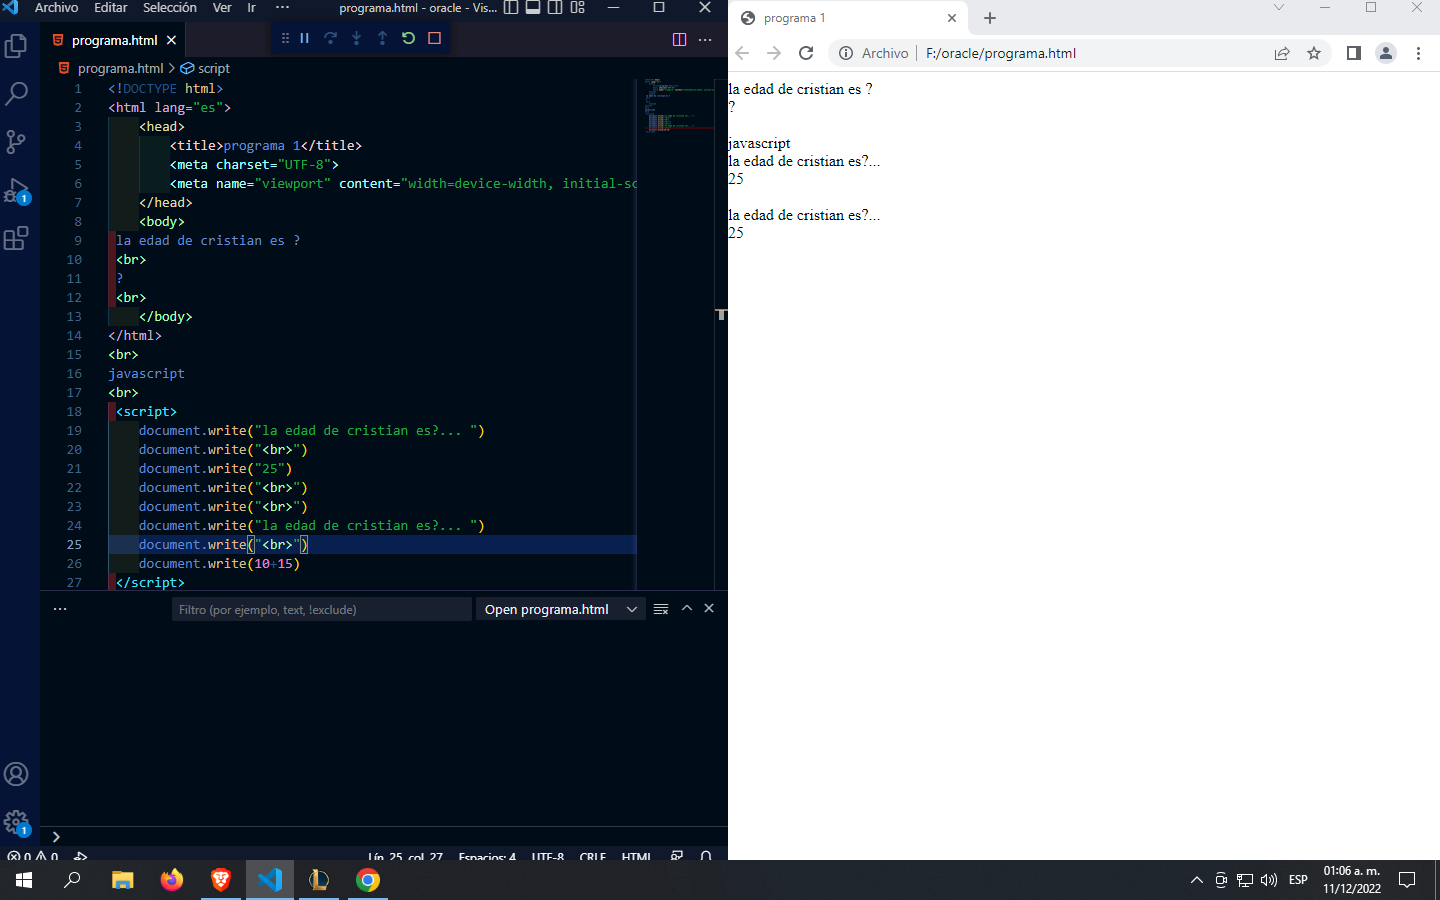The height and width of the screenshot is (900, 1440).
Task: View site information icon next to Archivo
Action: [846, 53]
